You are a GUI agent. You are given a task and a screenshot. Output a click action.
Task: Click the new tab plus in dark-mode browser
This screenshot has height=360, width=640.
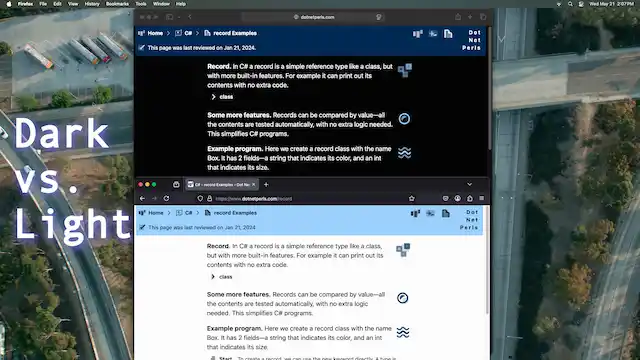point(470,17)
